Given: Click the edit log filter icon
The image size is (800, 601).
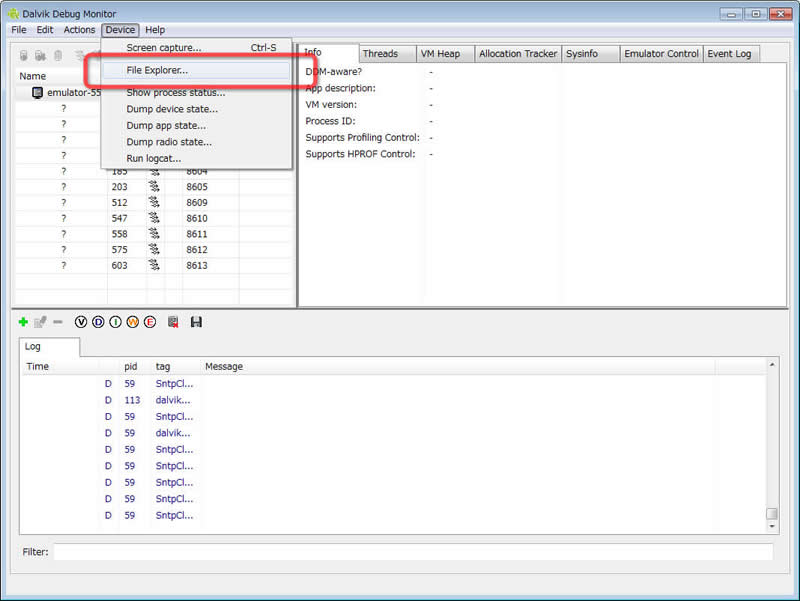Looking at the screenshot, I should click(x=40, y=322).
